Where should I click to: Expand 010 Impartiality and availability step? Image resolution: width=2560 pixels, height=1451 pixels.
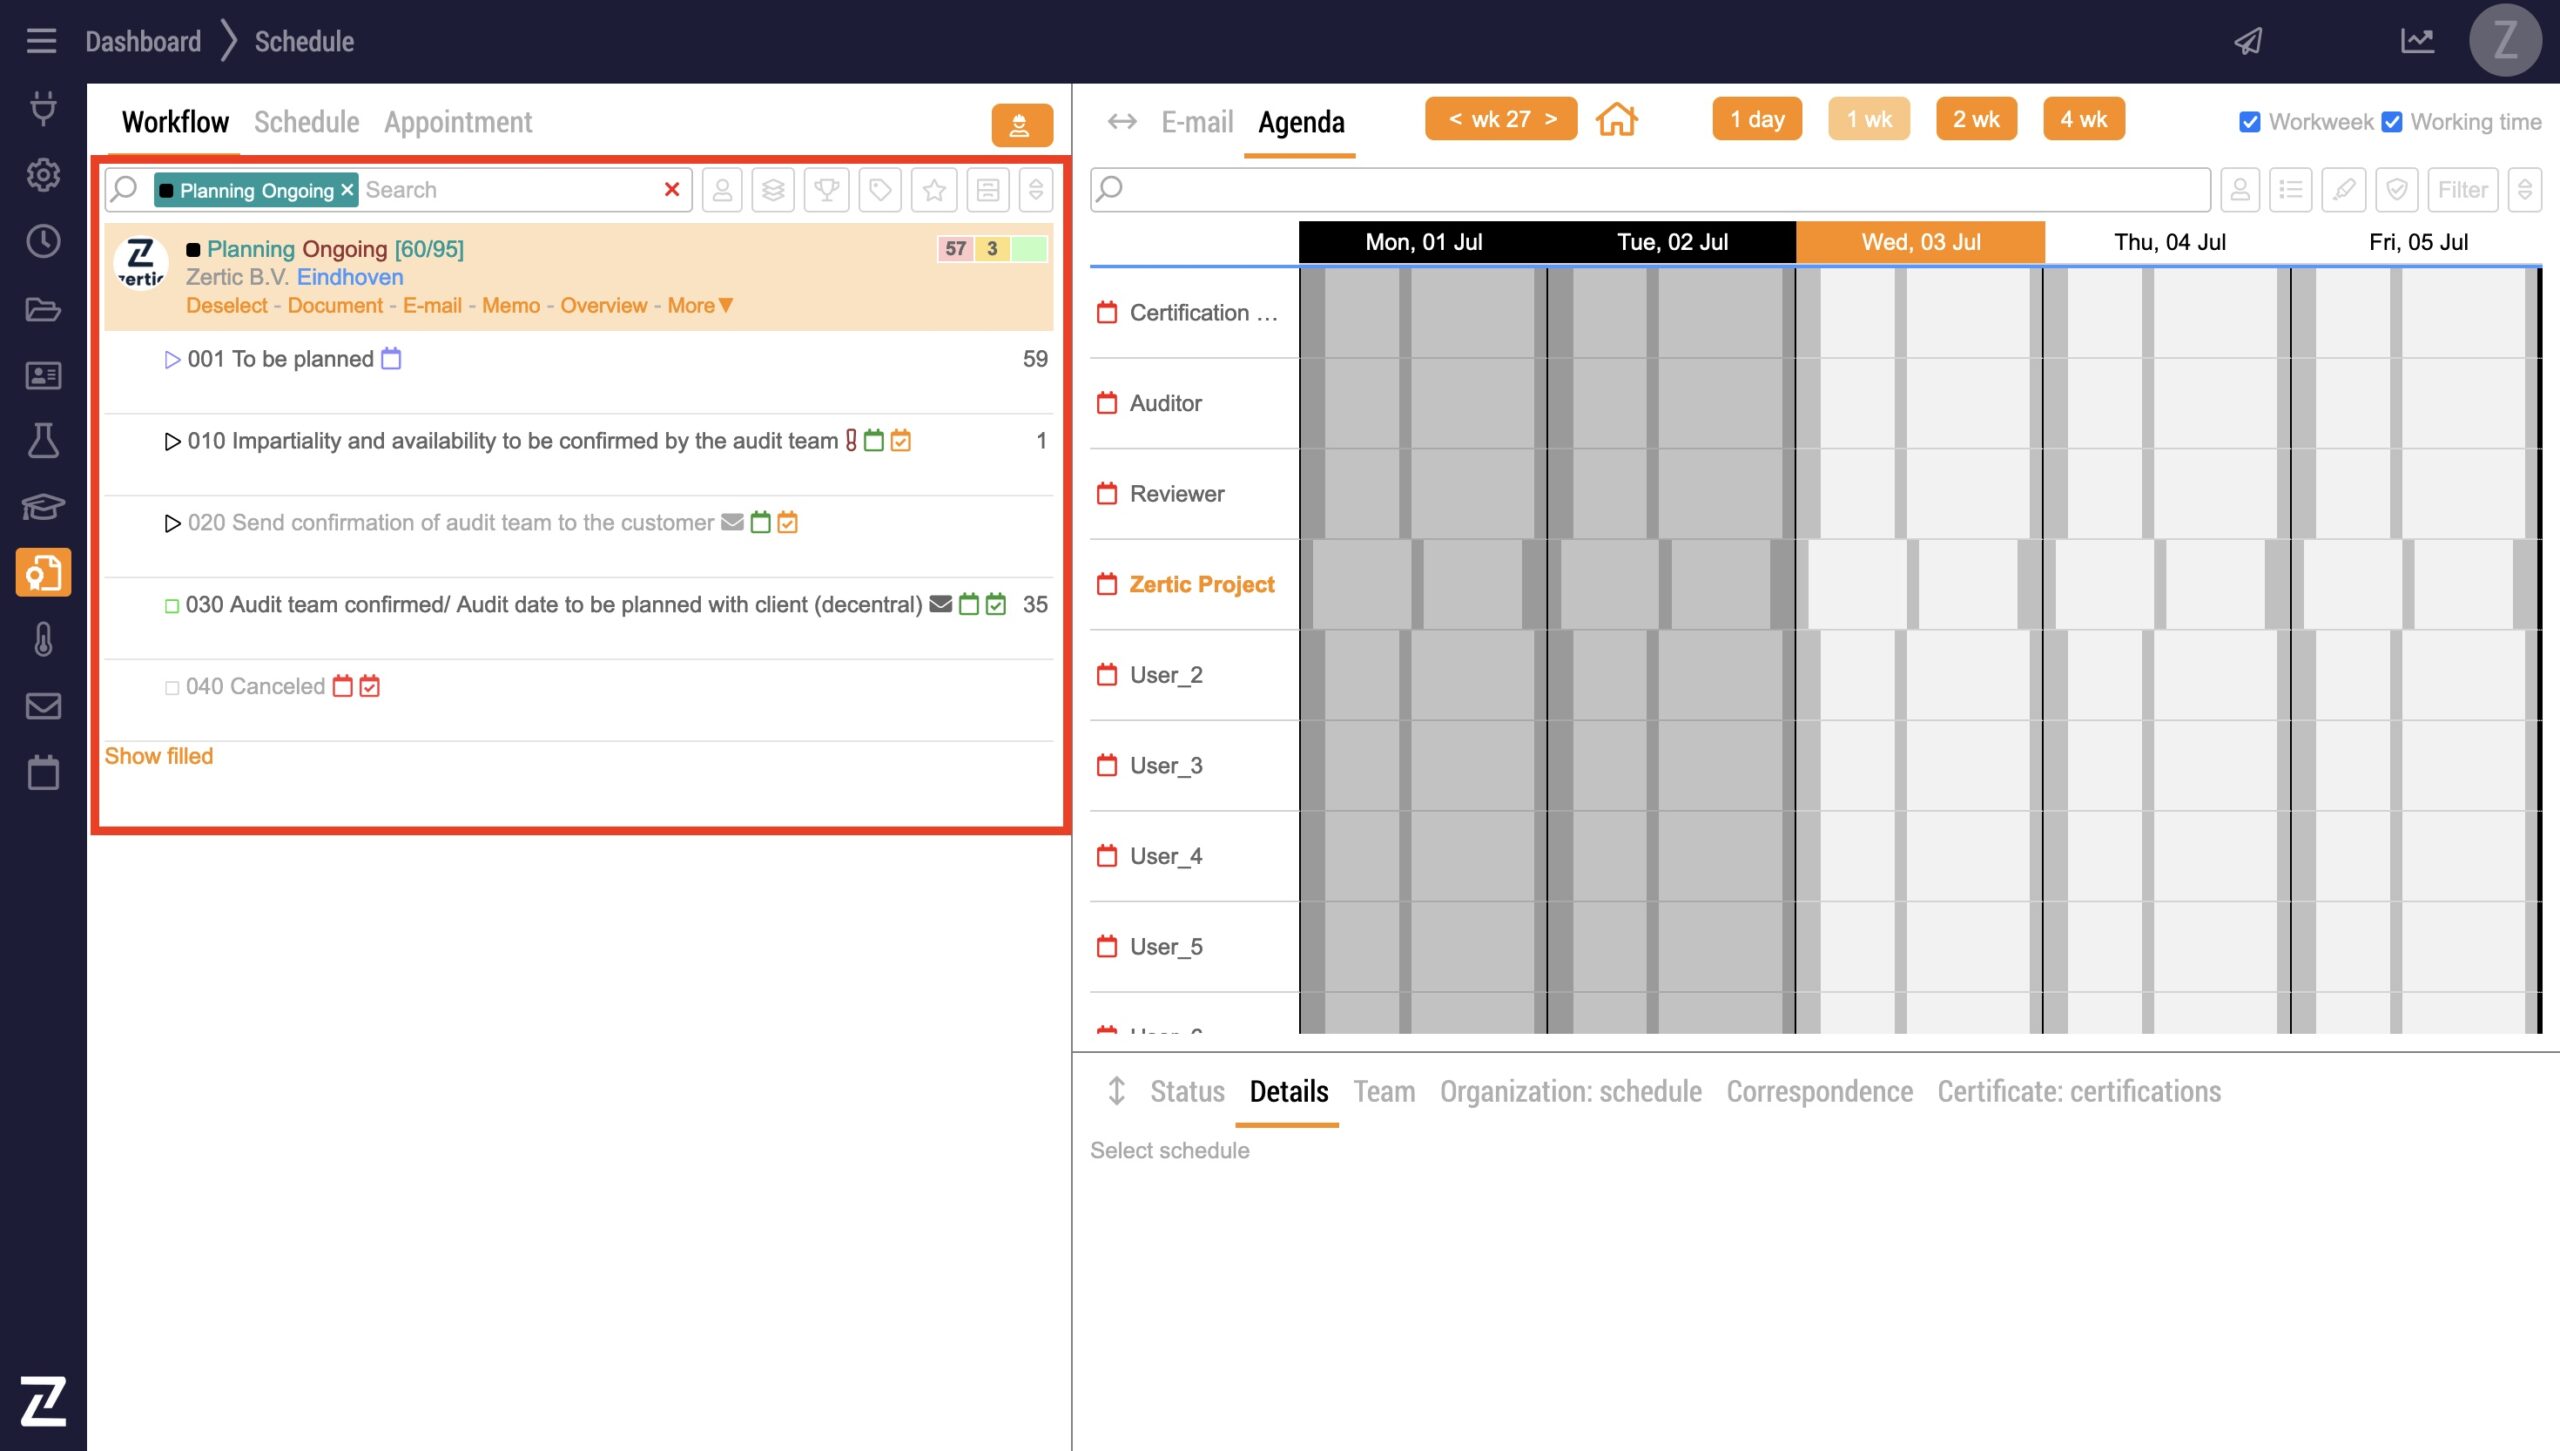pos(172,442)
